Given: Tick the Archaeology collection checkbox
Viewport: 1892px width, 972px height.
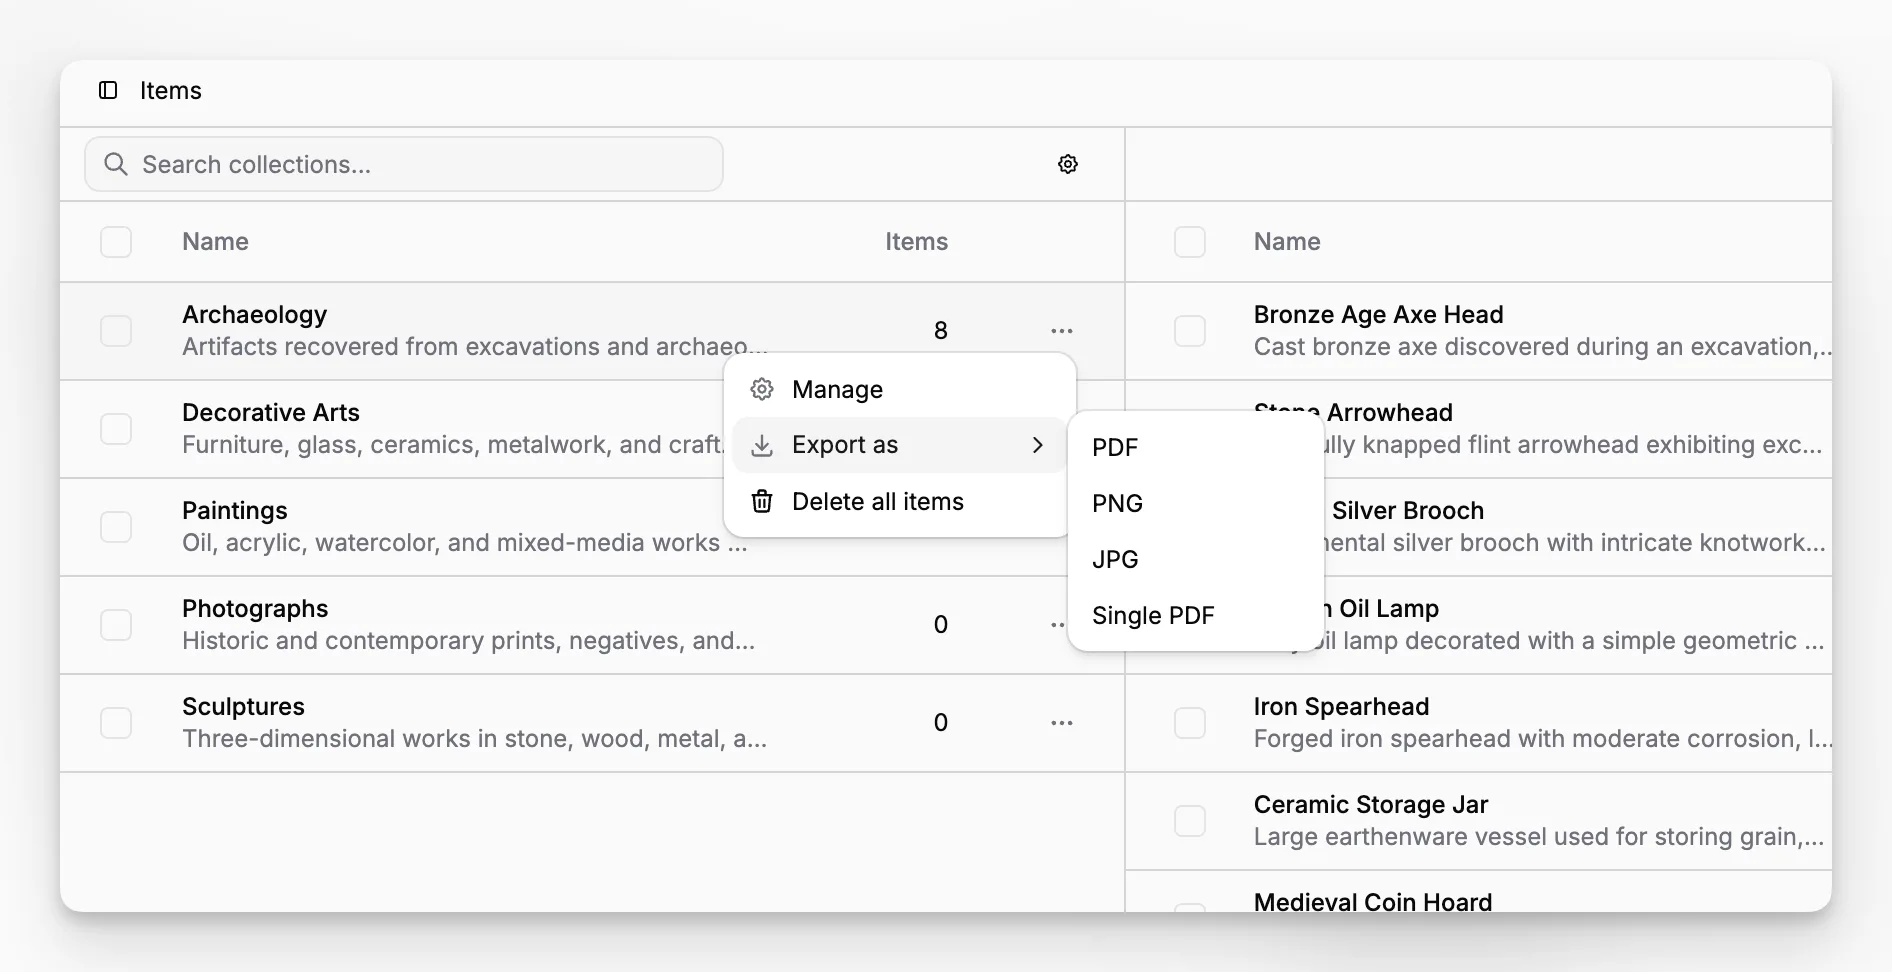Looking at the screenshot, I should coord(116,331).
